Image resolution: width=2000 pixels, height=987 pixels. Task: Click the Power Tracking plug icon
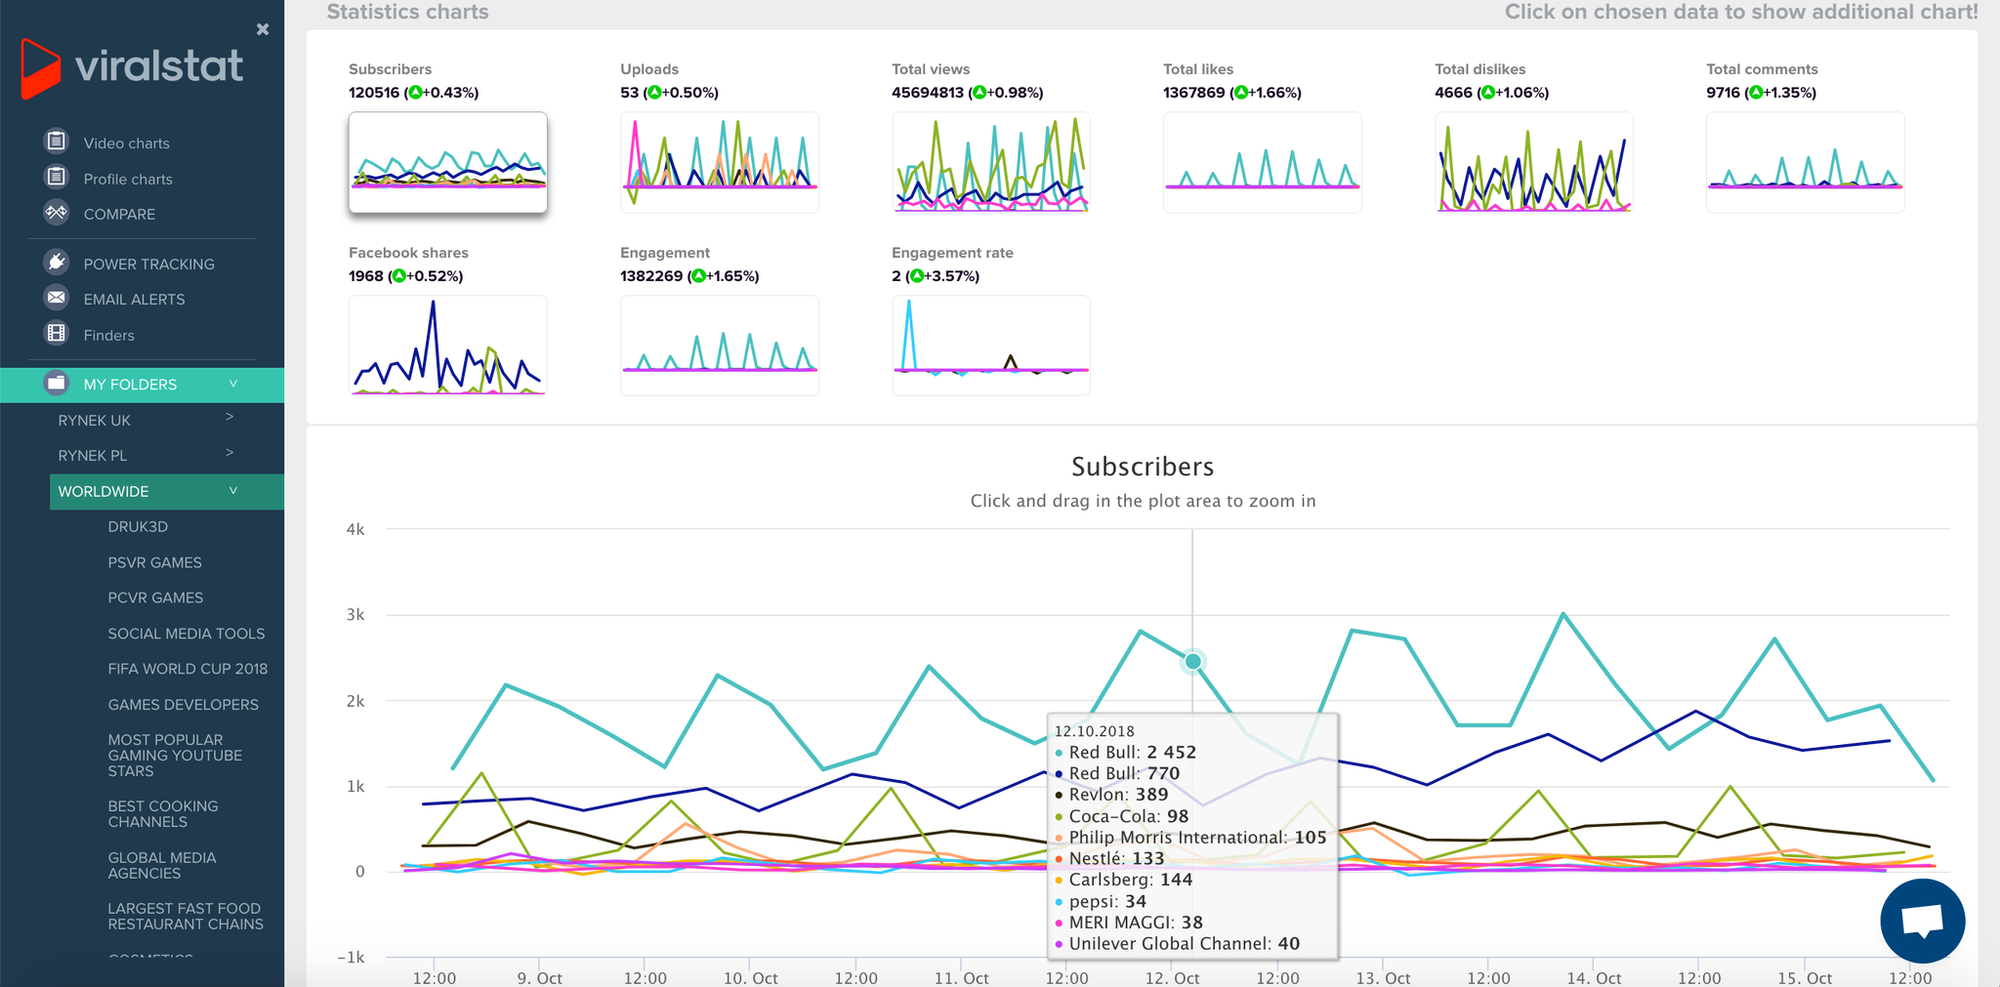click(x=57, y=262)
